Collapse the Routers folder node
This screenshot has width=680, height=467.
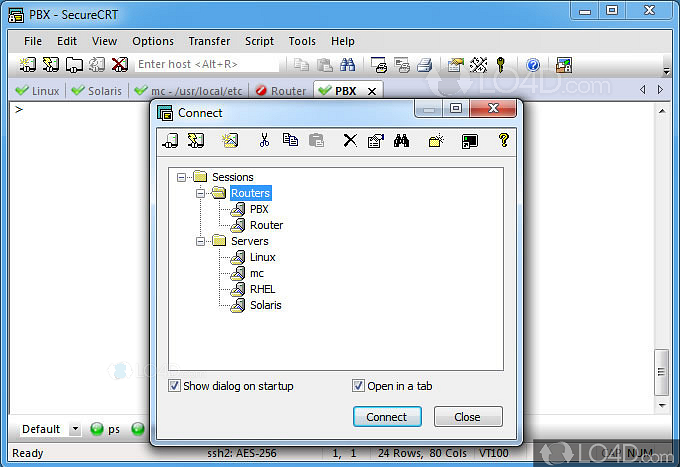coord(200,193)
